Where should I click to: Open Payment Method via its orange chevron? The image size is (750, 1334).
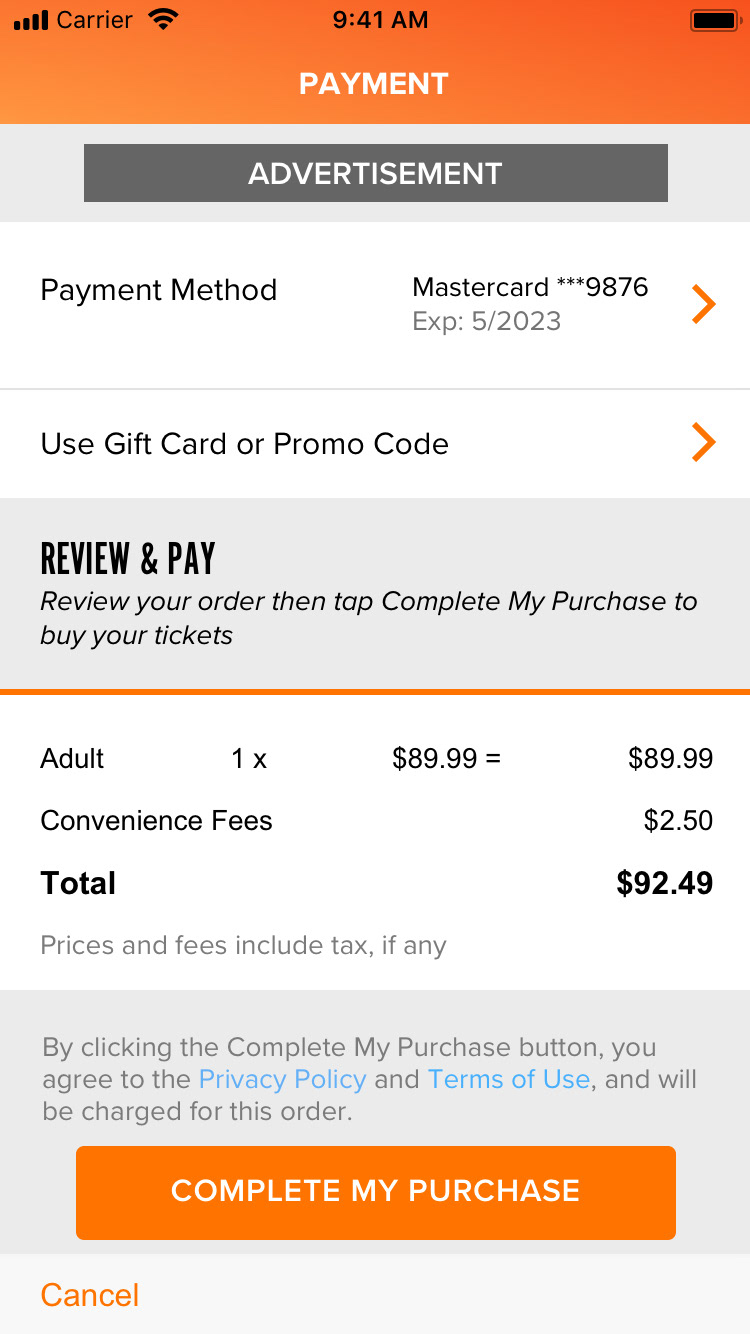[704, 304]
